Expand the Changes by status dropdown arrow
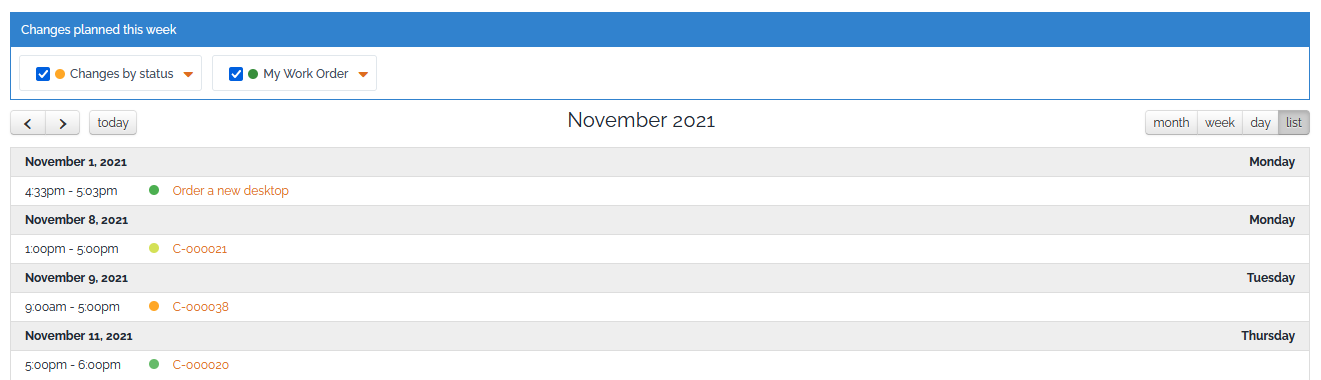Screen dimensions: 1321x380 188,75
